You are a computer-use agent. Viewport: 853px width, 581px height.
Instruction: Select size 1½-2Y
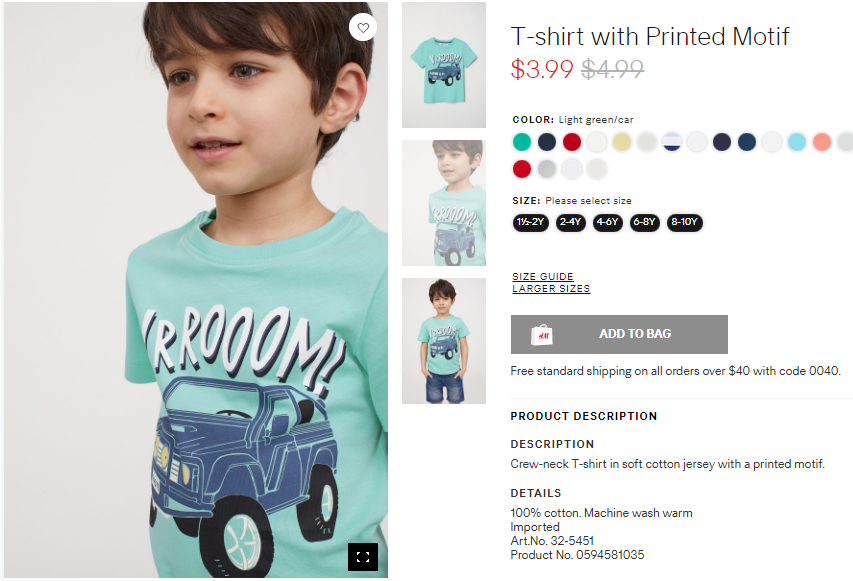tap(530, 222)
